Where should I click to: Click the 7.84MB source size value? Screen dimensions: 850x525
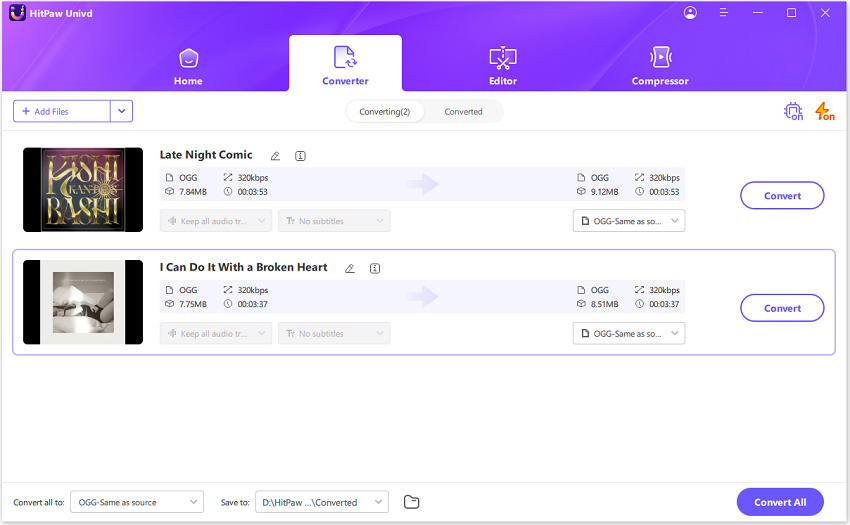point(193,192)
